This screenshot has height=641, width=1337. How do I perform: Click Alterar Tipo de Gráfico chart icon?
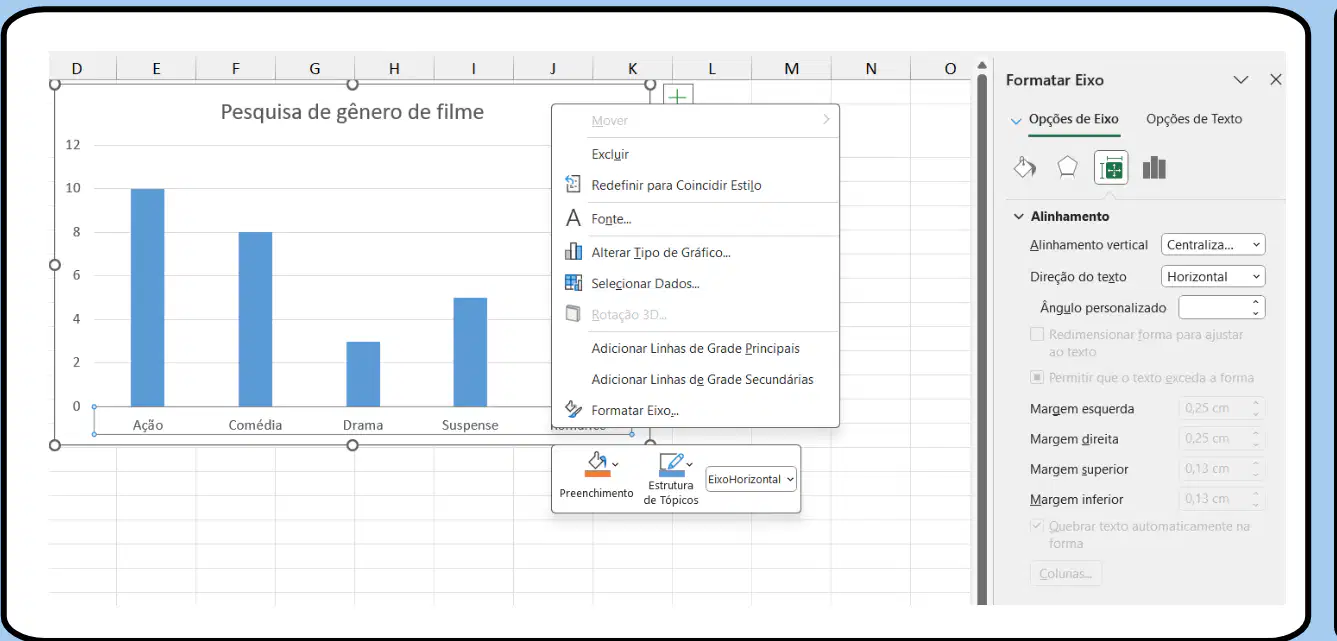[x=573, y=252]
